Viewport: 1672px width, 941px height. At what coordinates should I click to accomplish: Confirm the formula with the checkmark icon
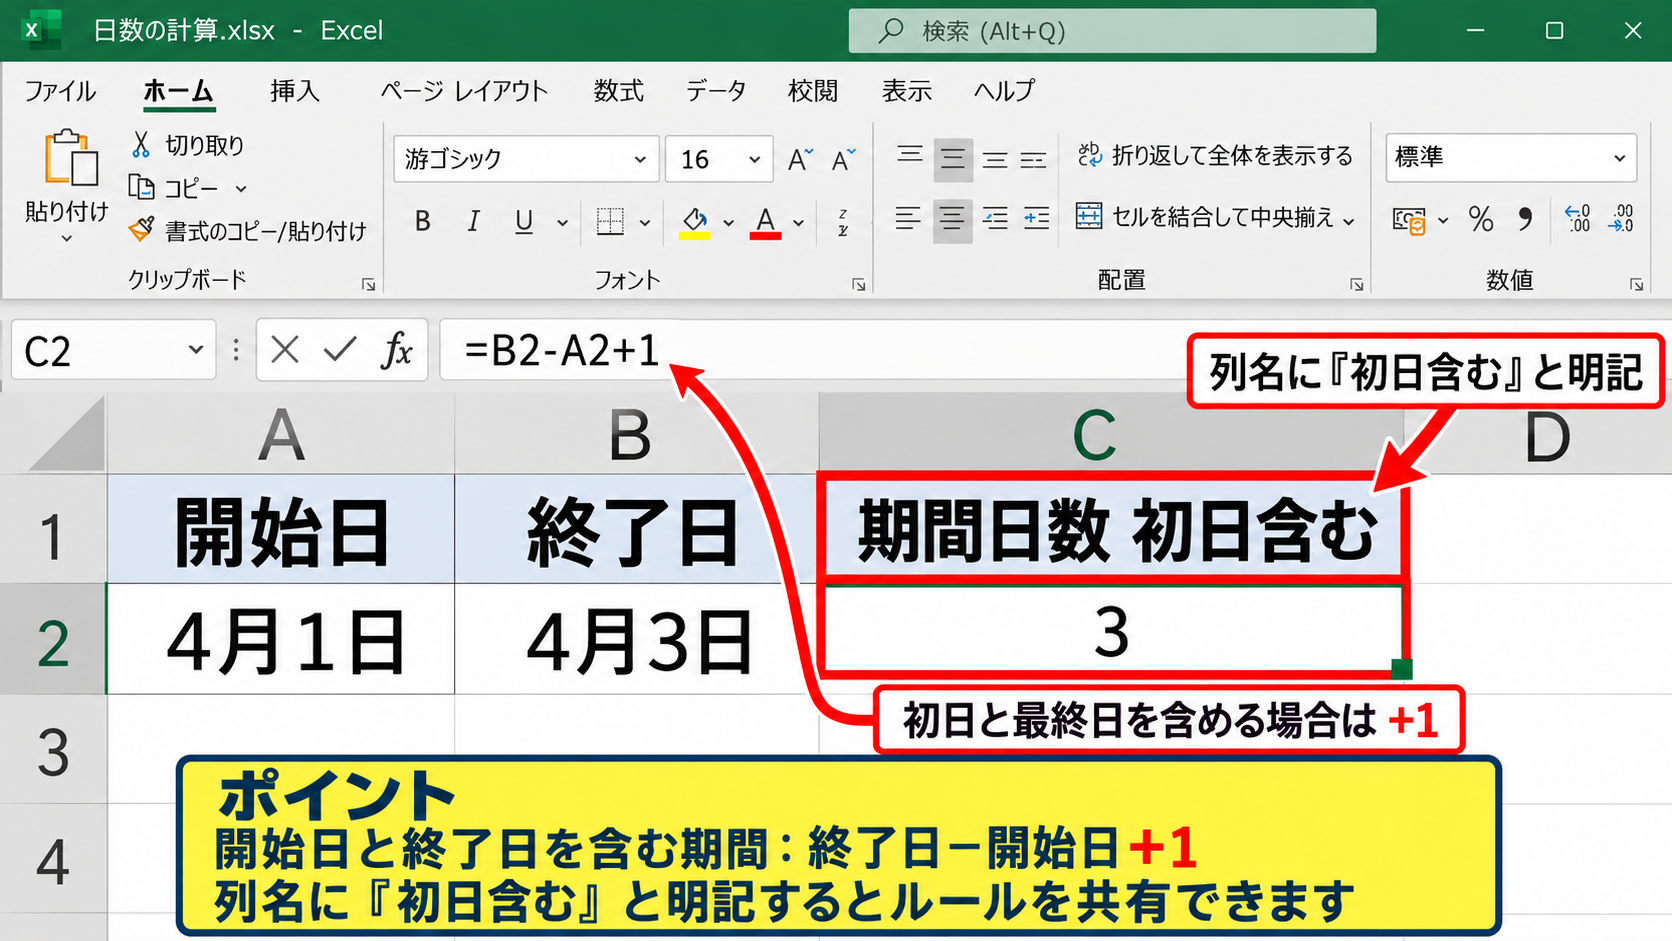pos(340,350)
